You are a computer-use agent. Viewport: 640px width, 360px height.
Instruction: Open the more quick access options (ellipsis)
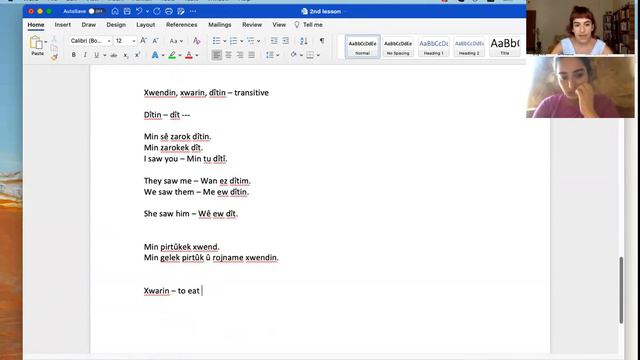tap(193, 11)
